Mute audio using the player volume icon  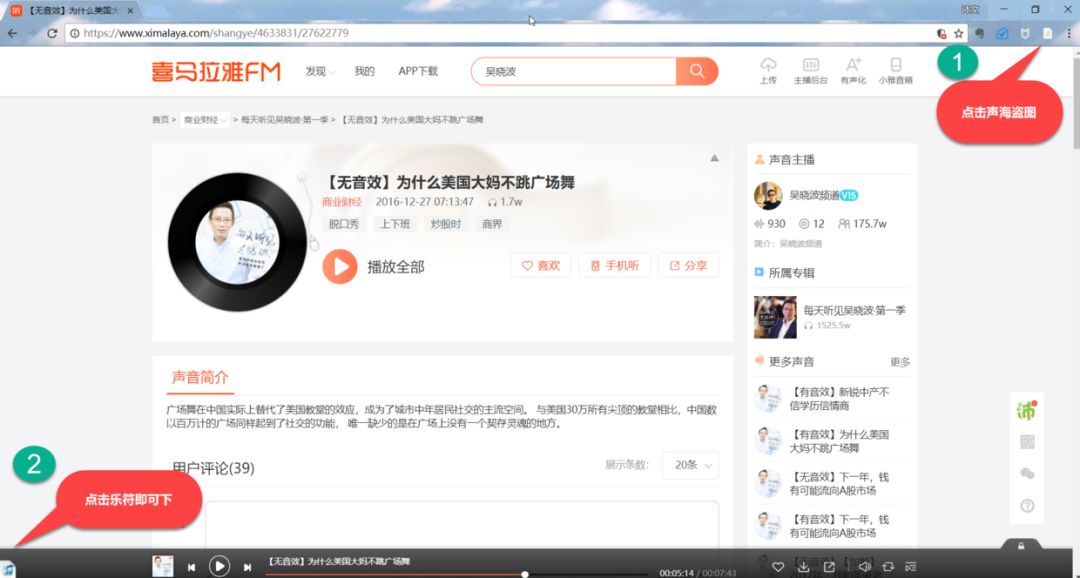[x=865, y=566]
